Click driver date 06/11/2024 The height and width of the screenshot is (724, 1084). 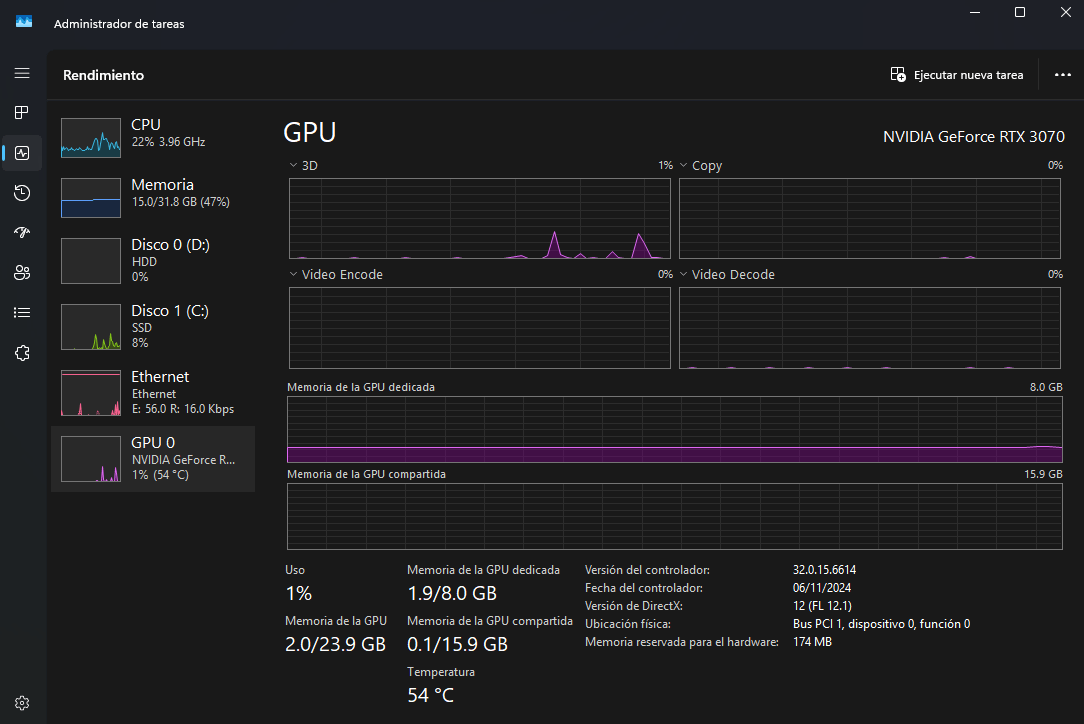click(822, 588)
